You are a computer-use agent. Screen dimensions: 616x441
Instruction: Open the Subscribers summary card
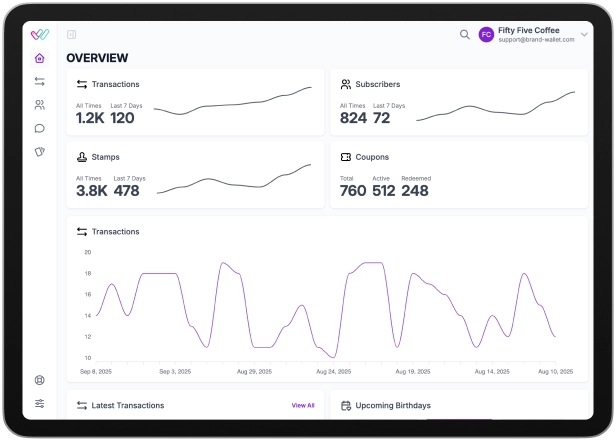(x=459, y=102)
